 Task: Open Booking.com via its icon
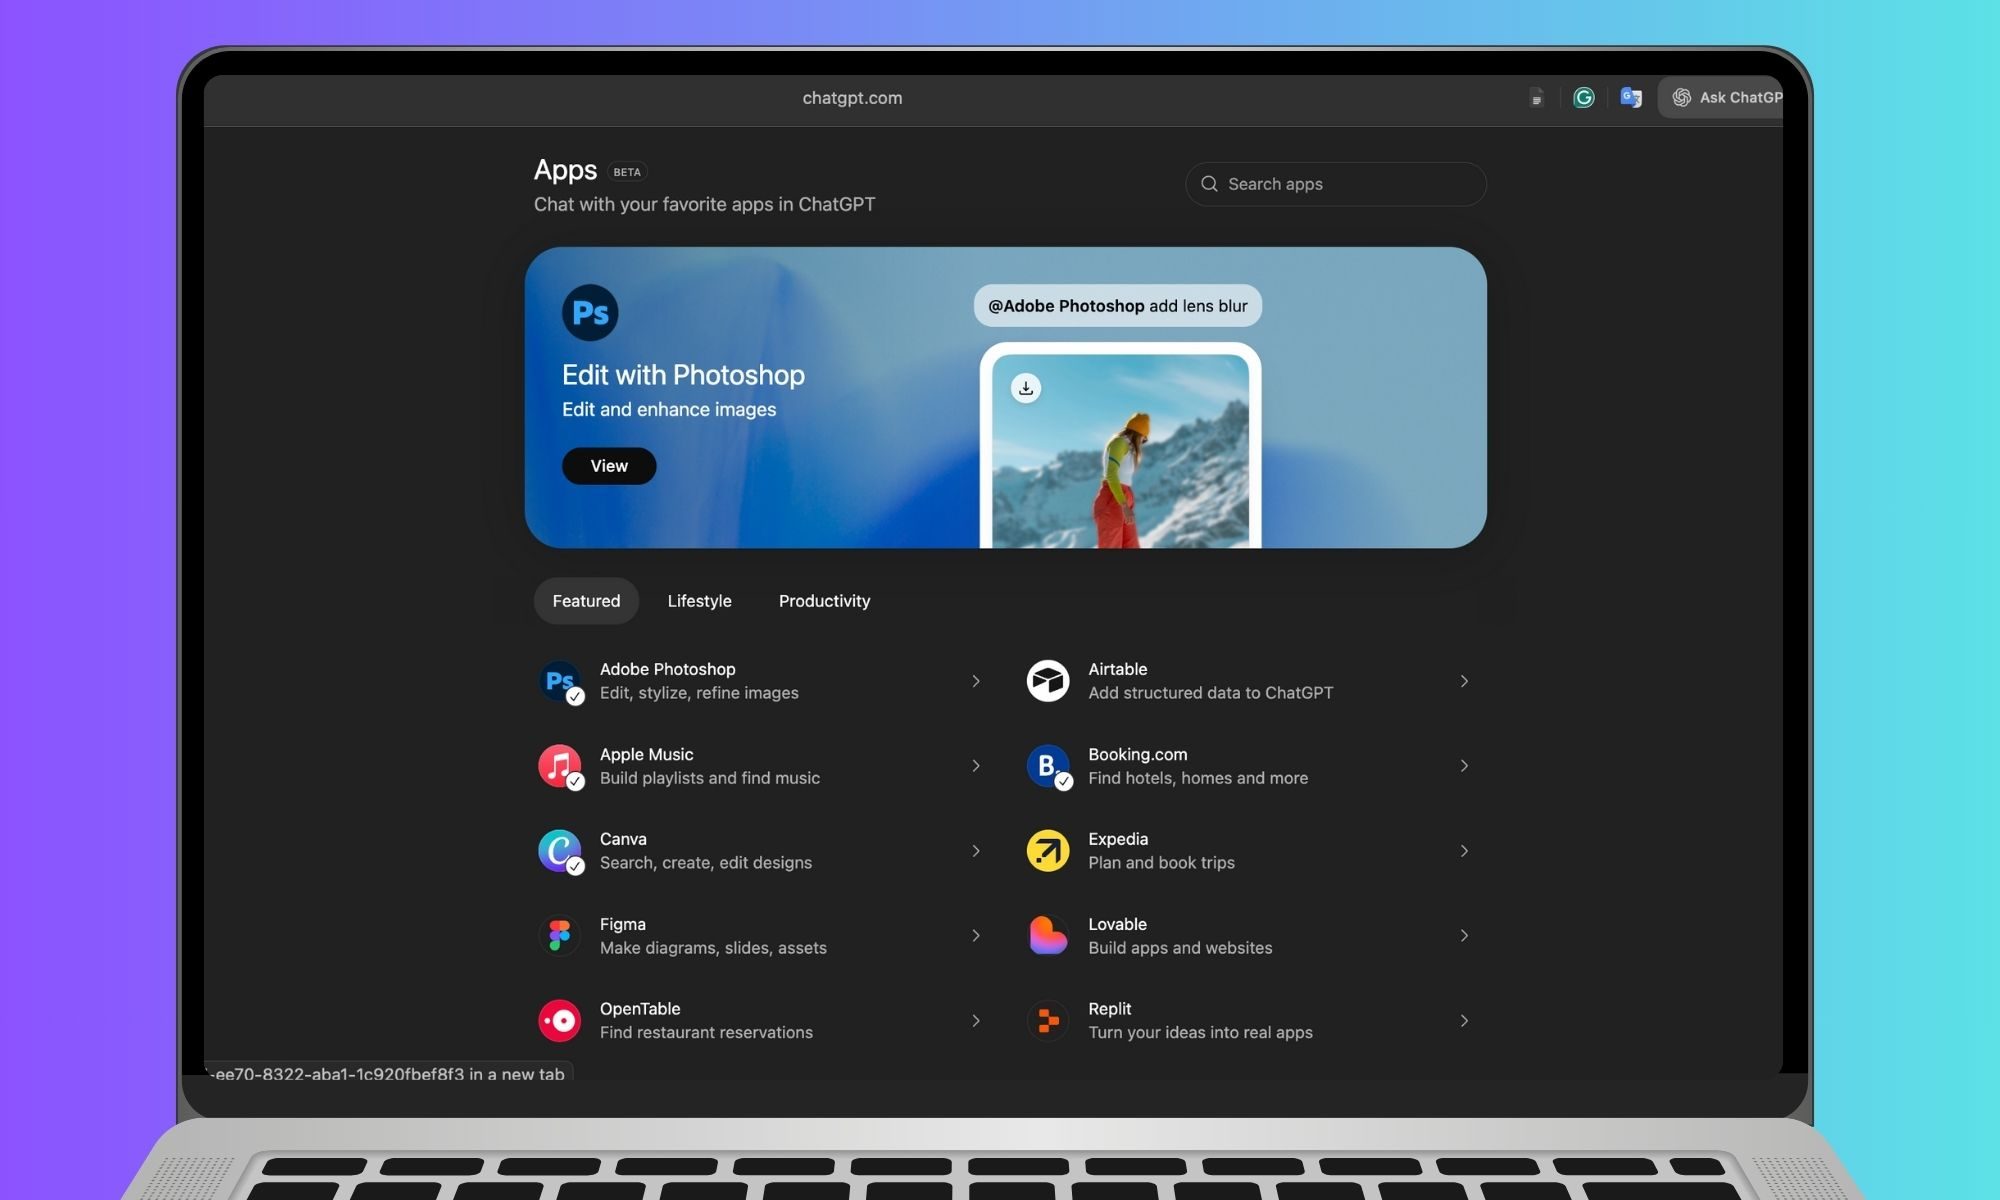point(1047,765)
